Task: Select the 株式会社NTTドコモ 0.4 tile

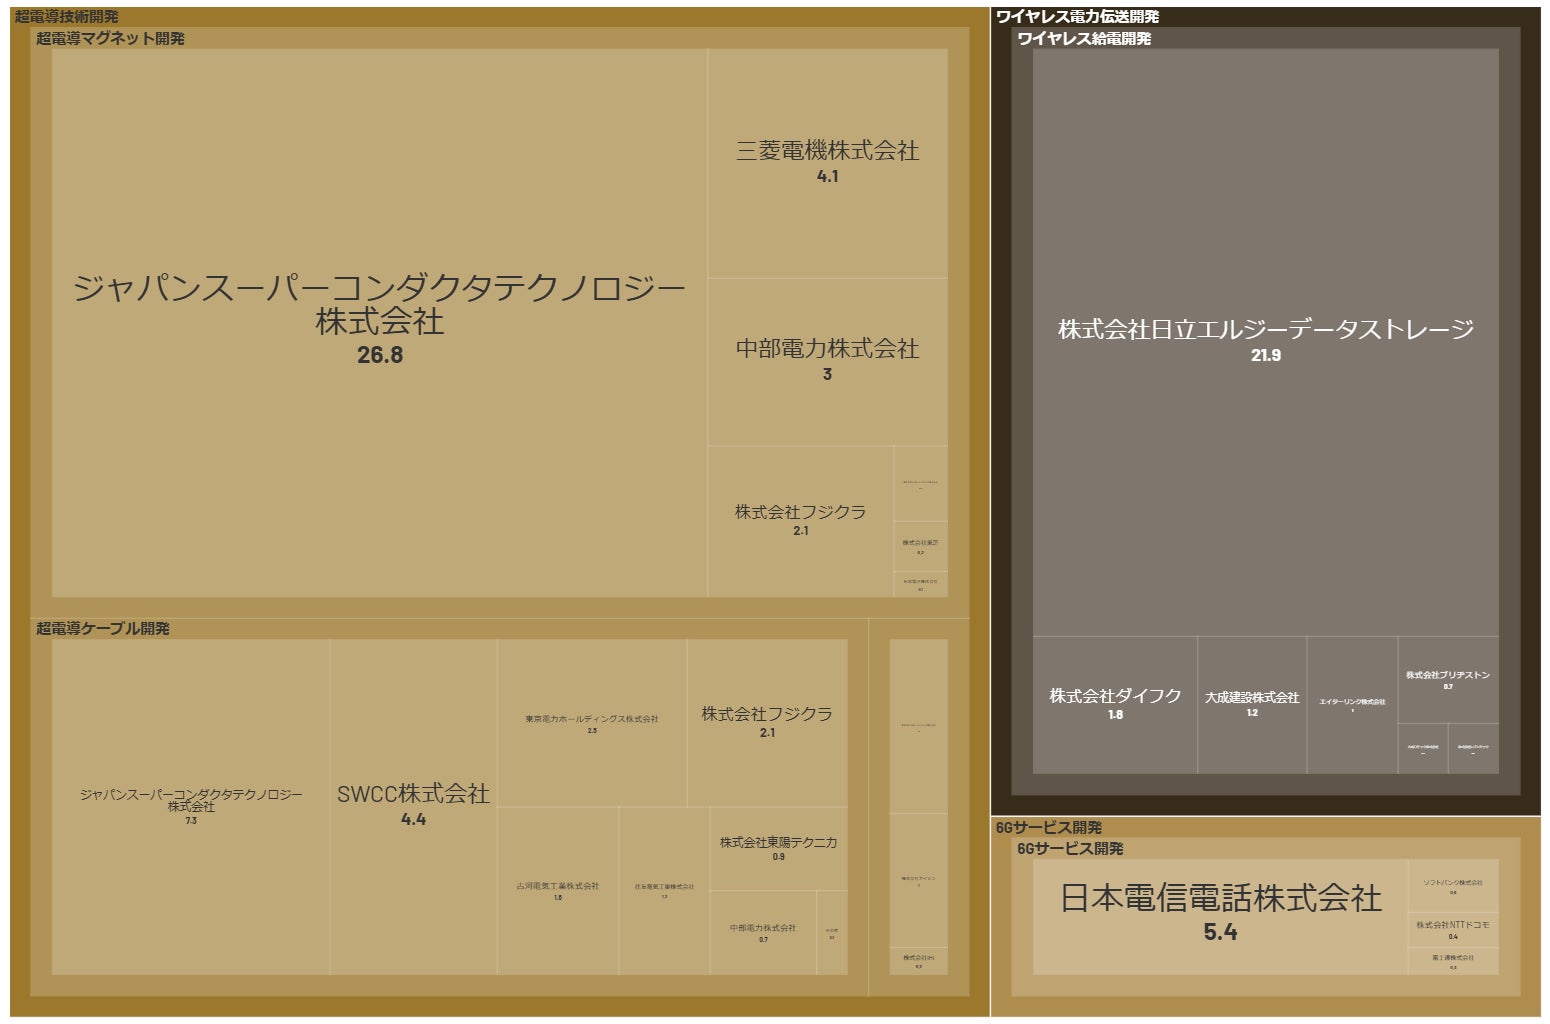Action: pos(1453,930)
